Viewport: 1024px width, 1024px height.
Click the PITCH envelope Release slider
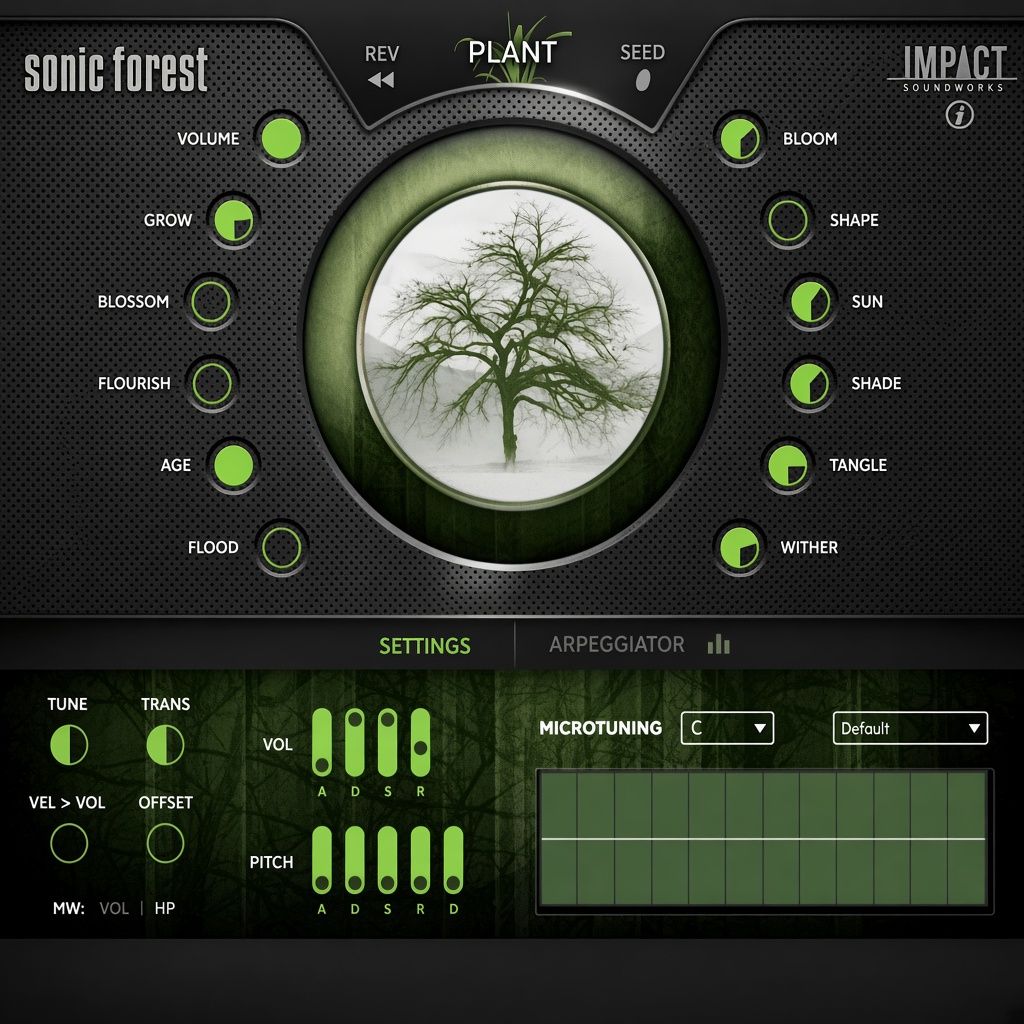tap(421, 860)
